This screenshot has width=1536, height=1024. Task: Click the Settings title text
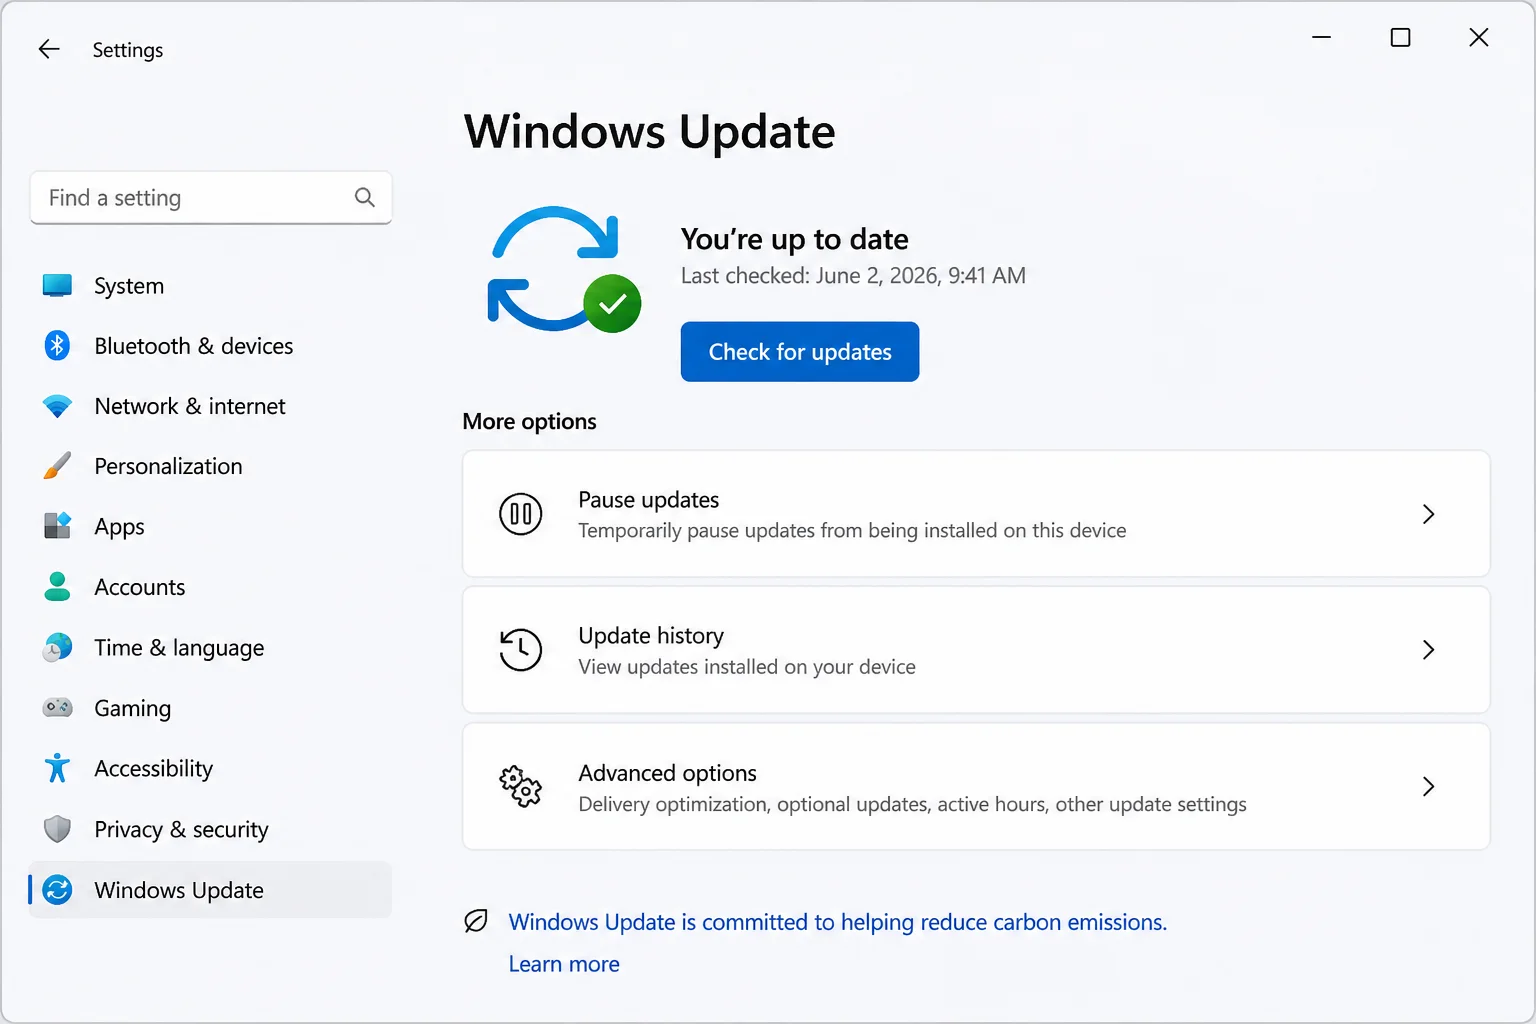point(128,50)
